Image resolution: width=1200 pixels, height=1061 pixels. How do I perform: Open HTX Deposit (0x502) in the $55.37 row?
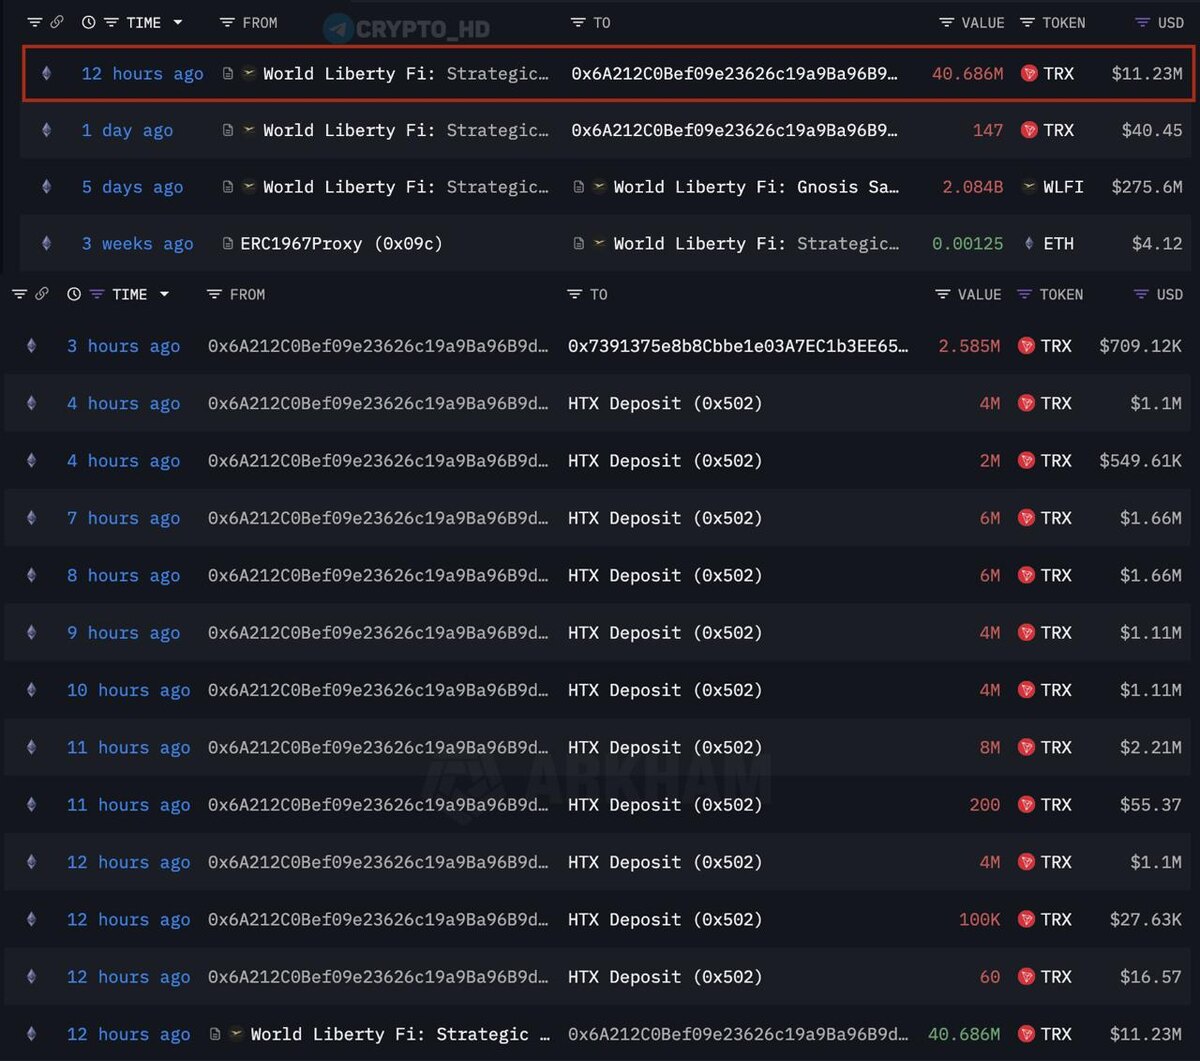click(x=665, y=805)
